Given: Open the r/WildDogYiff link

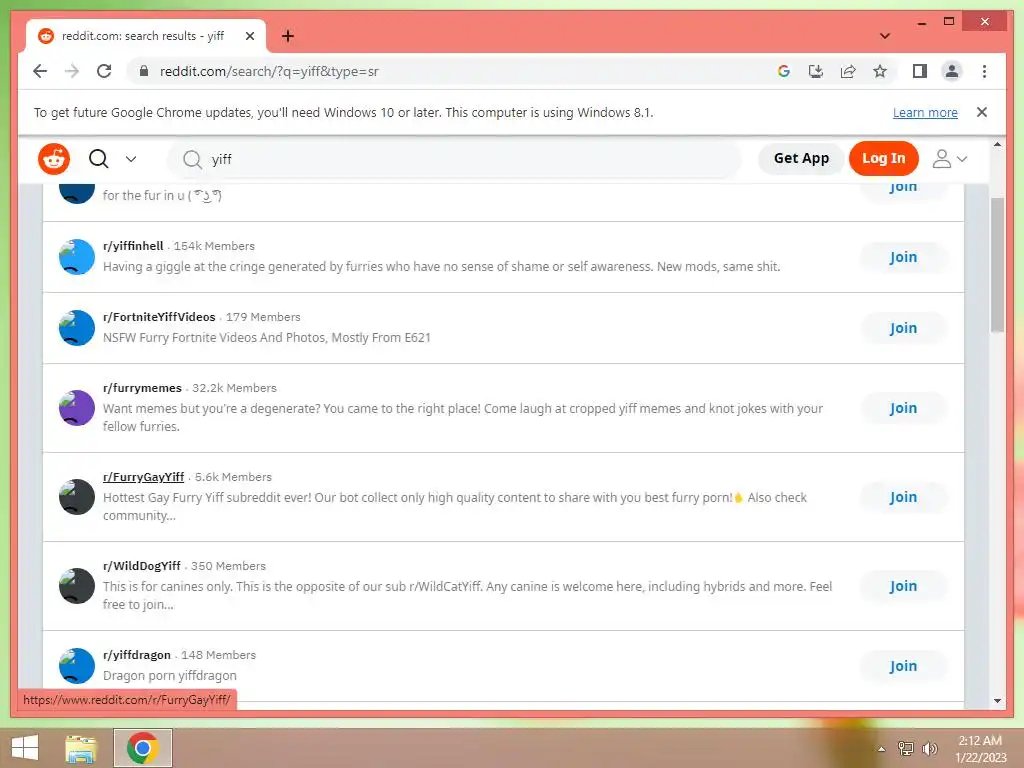Looking at the screenshot, I should 141,566.
